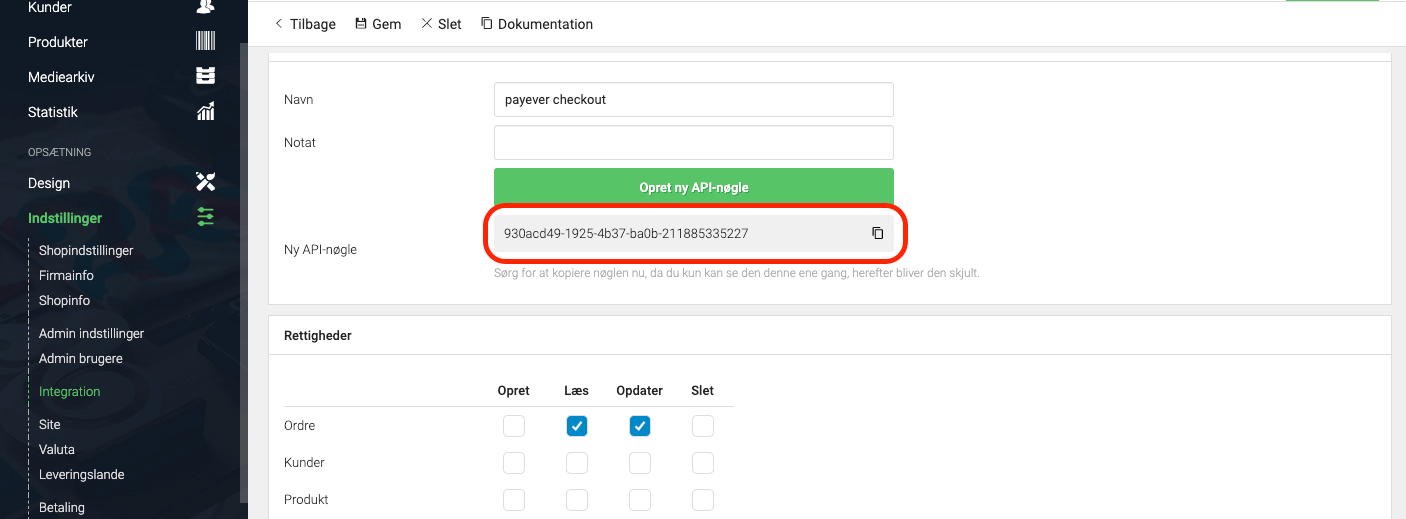Viewport: 1406px width, 519px height.
Task: Click the Gem save icon in the toolbar
Action: click(x=361, y=24)
